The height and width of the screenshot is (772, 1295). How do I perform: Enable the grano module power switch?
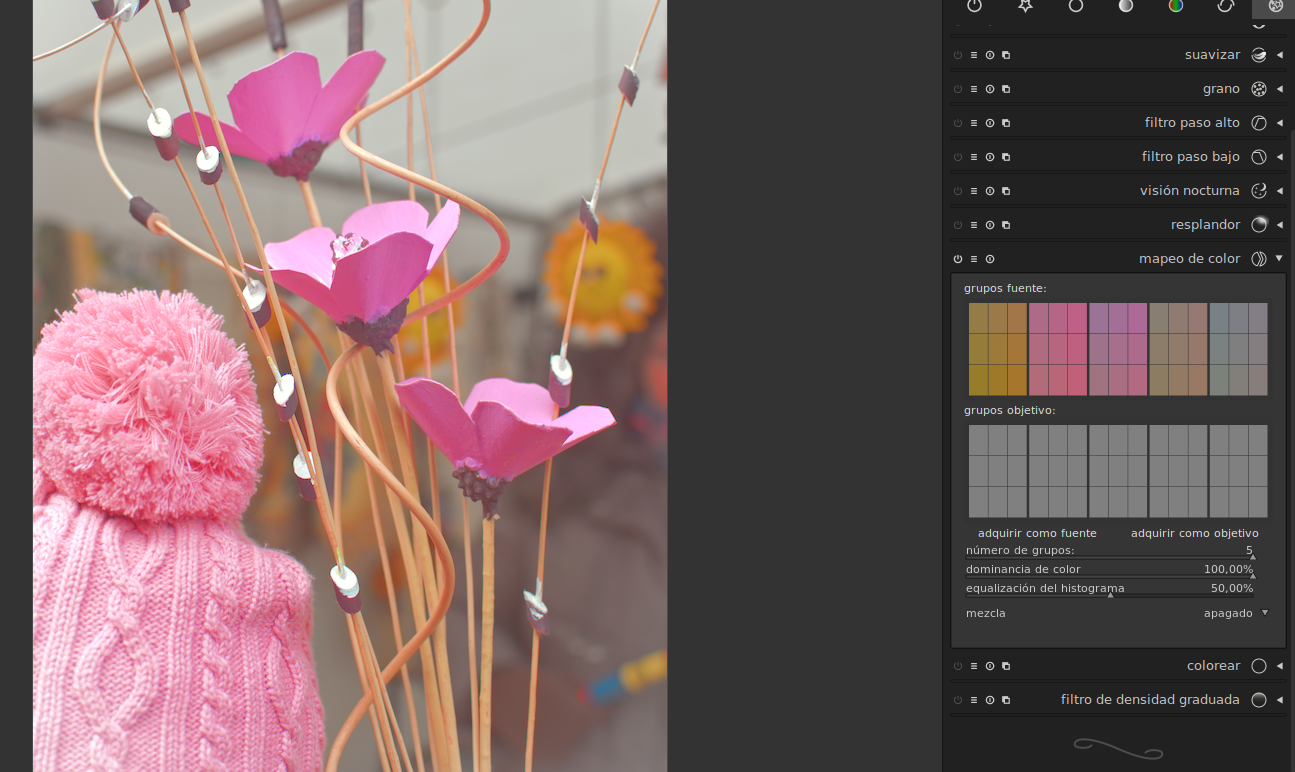click(958, 89)
